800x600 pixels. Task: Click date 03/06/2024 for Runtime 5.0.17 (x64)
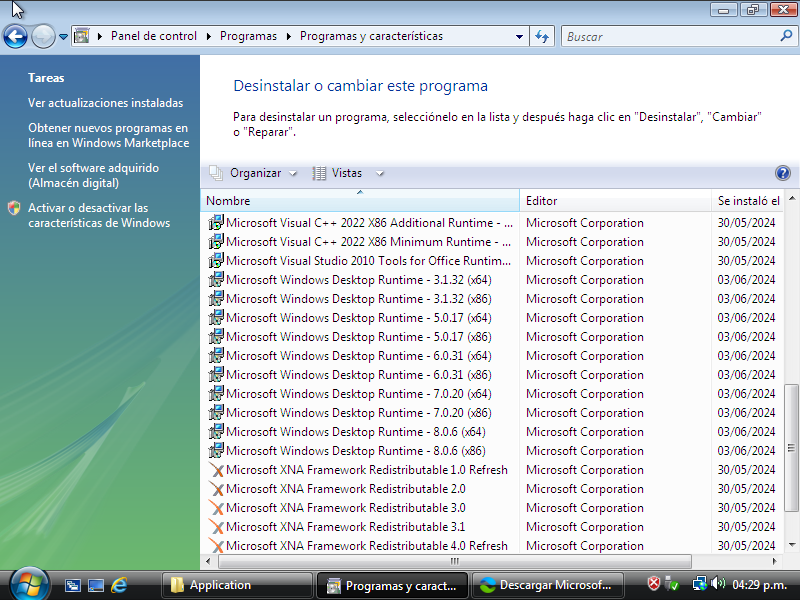pyautogui.click(x=746, y=318)
